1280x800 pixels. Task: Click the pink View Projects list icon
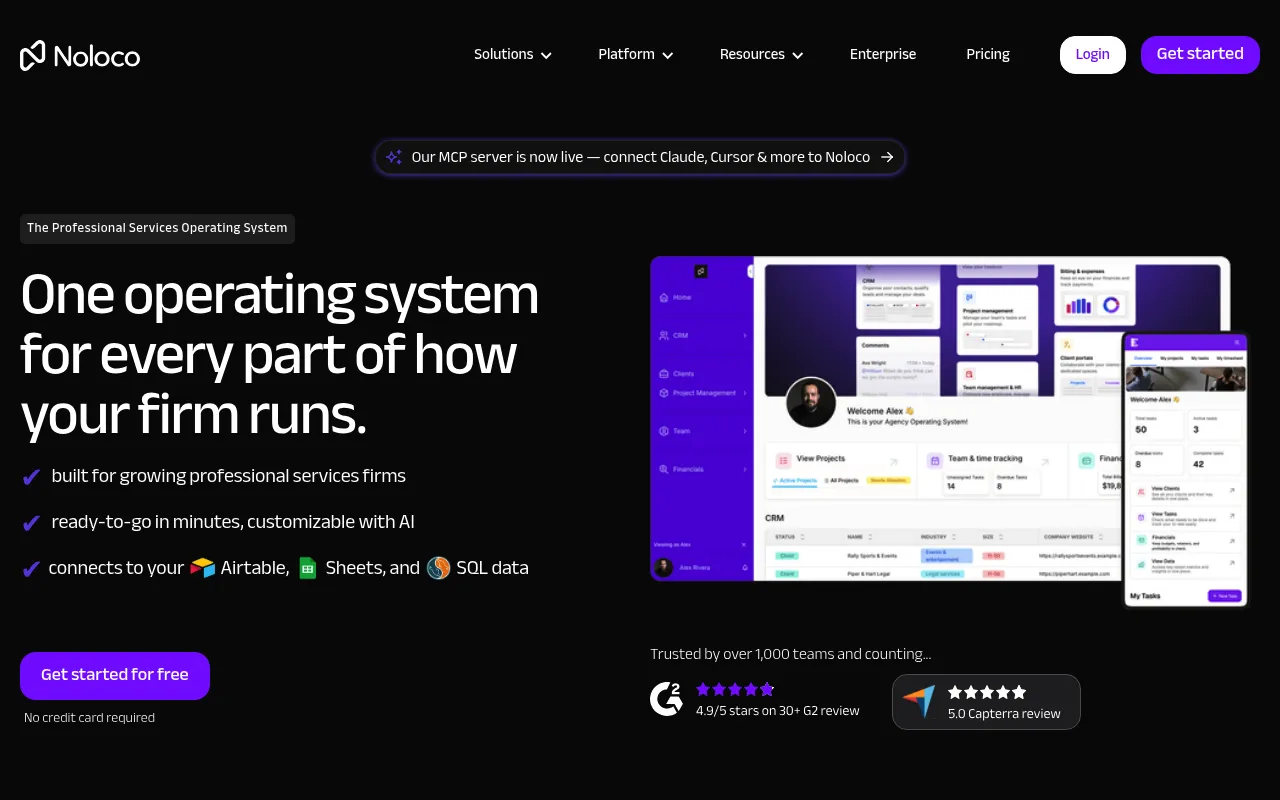click(x=784, y=460)
